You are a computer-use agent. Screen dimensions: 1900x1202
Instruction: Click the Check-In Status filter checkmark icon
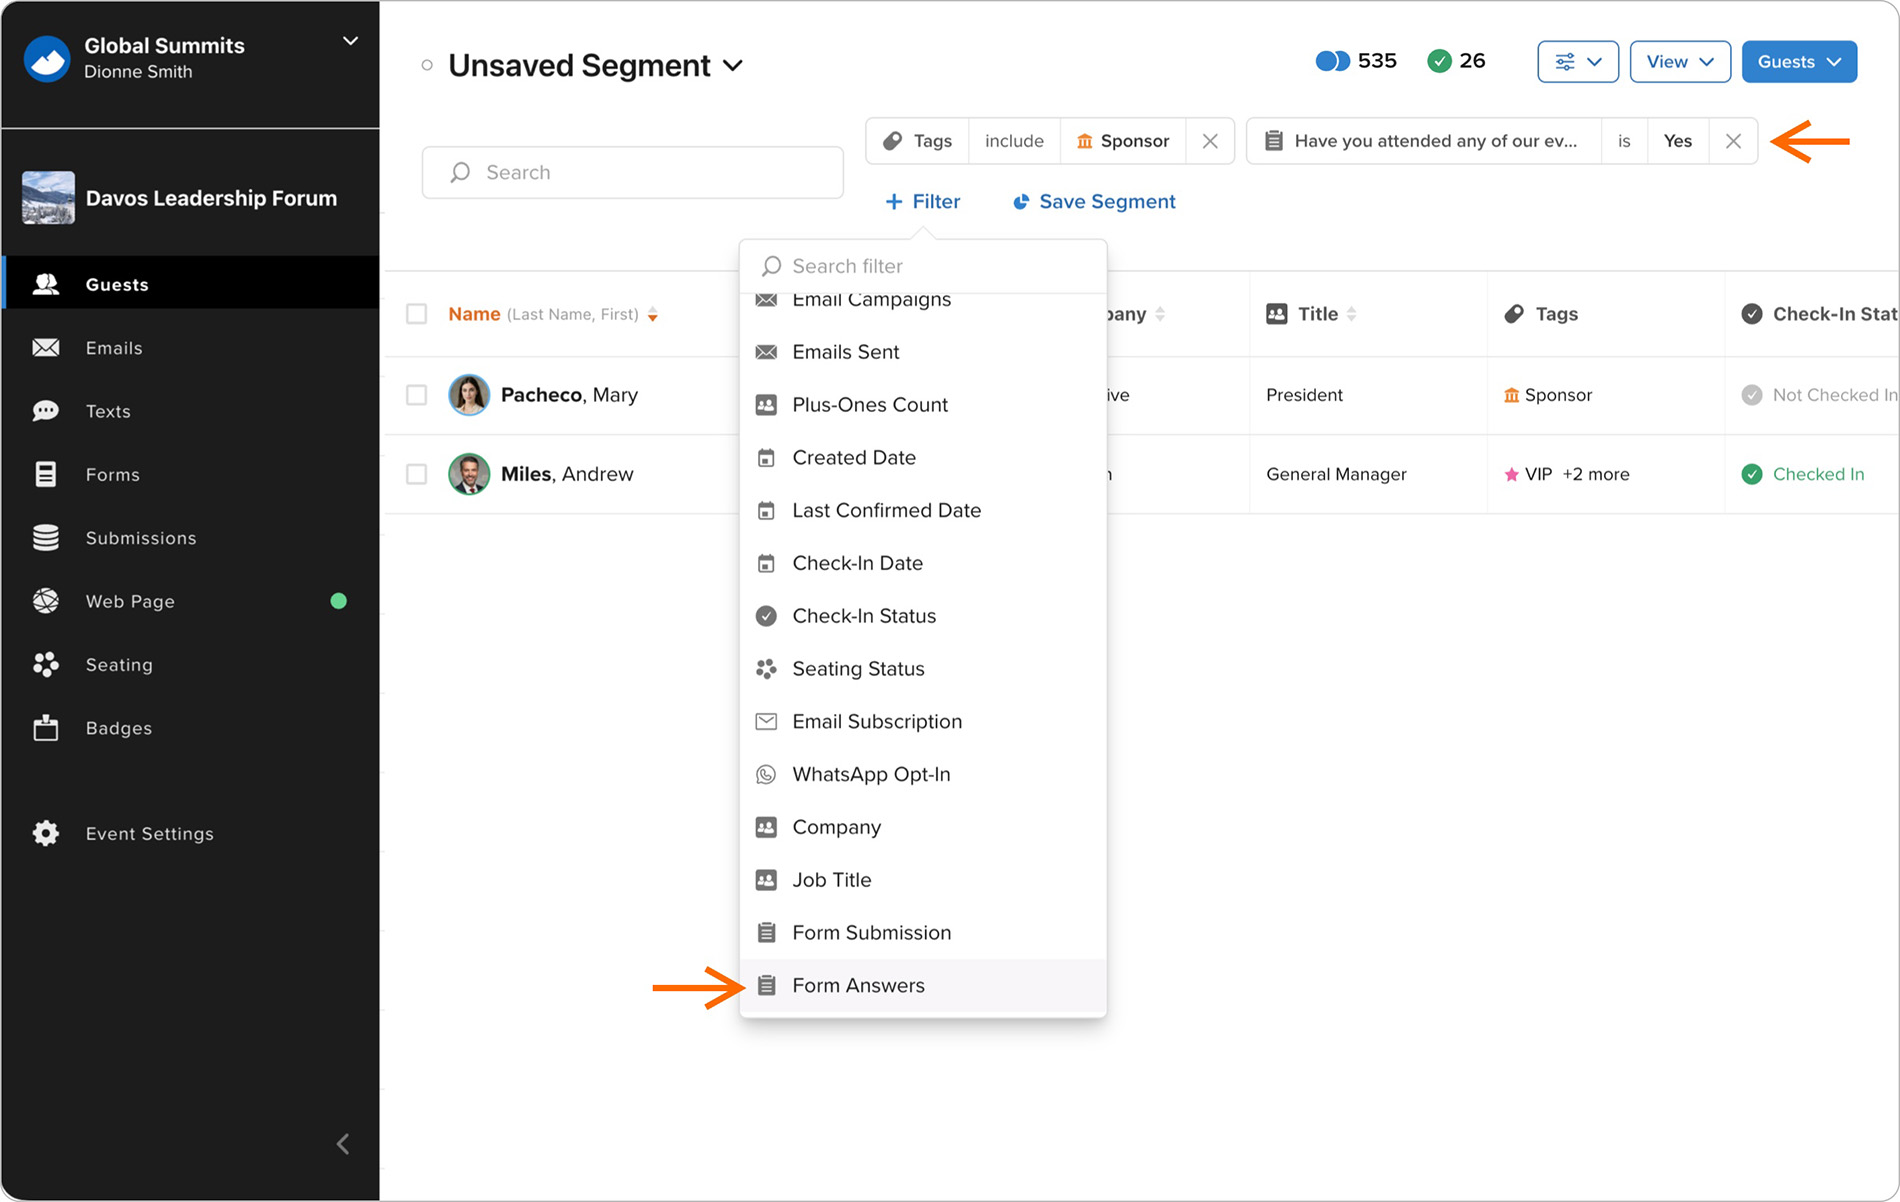click(766, 616)
